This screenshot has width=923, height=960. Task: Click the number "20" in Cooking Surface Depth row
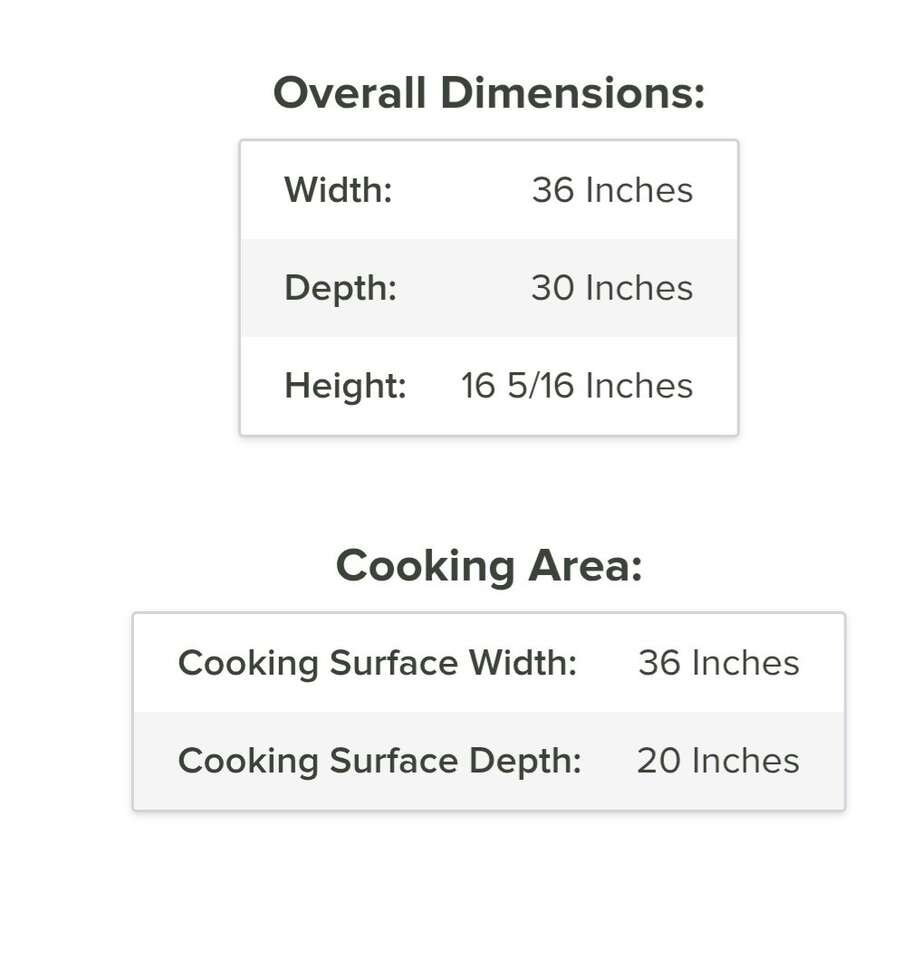click(x=658, y=761)
